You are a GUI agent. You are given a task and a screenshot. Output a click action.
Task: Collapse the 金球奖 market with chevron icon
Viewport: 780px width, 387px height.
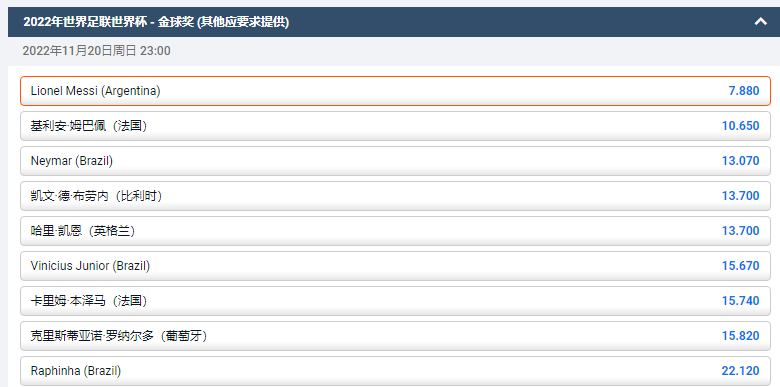pos(760,21)
